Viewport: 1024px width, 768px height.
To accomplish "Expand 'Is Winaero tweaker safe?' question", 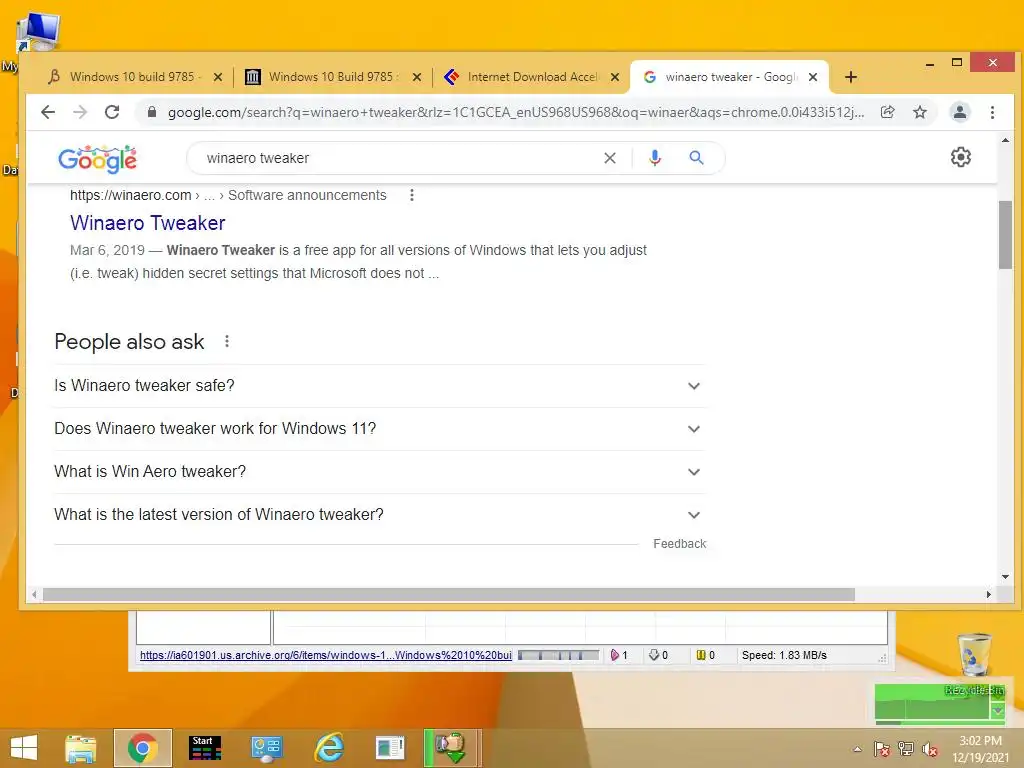I will click(x=379, y=386).
